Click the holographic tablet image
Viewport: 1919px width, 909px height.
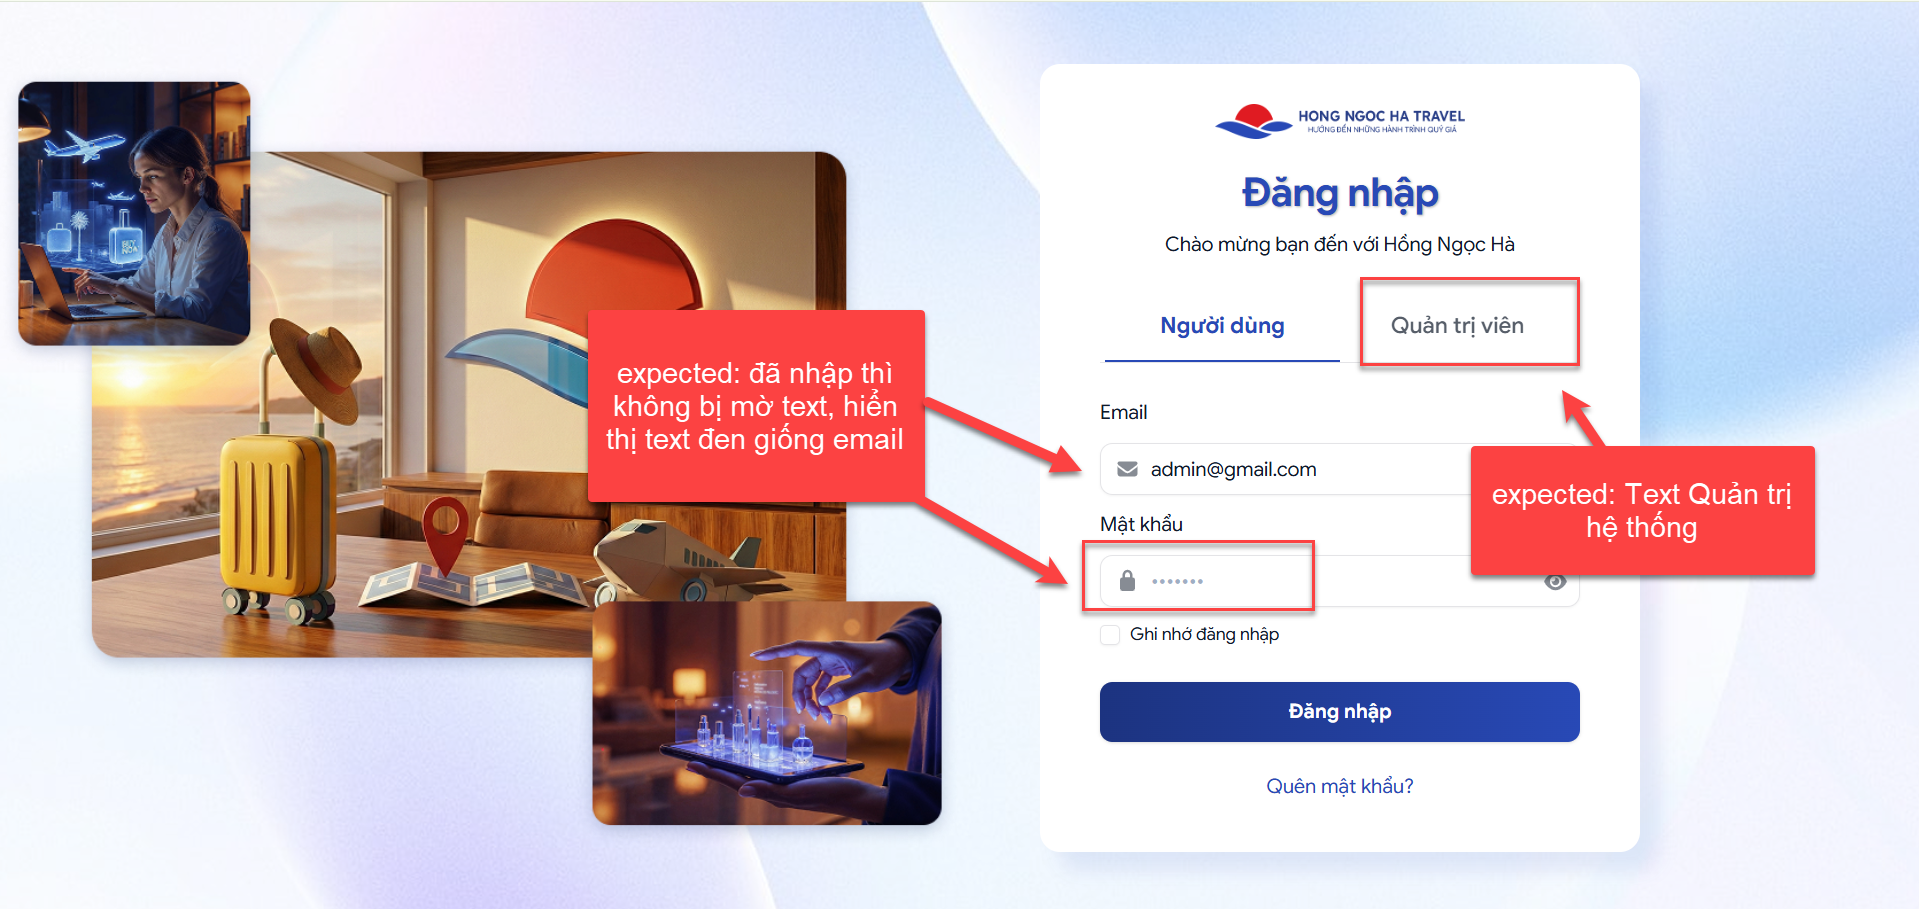point(767,713)
